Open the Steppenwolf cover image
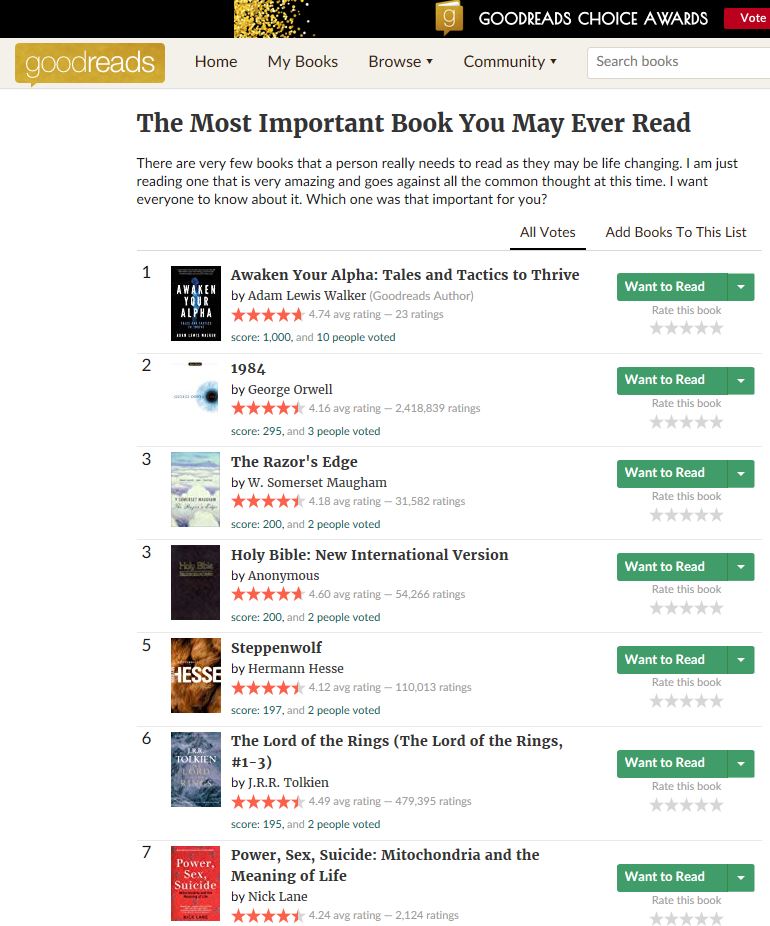The width and height of the screenshot is (770, 926). click(195, 676)
